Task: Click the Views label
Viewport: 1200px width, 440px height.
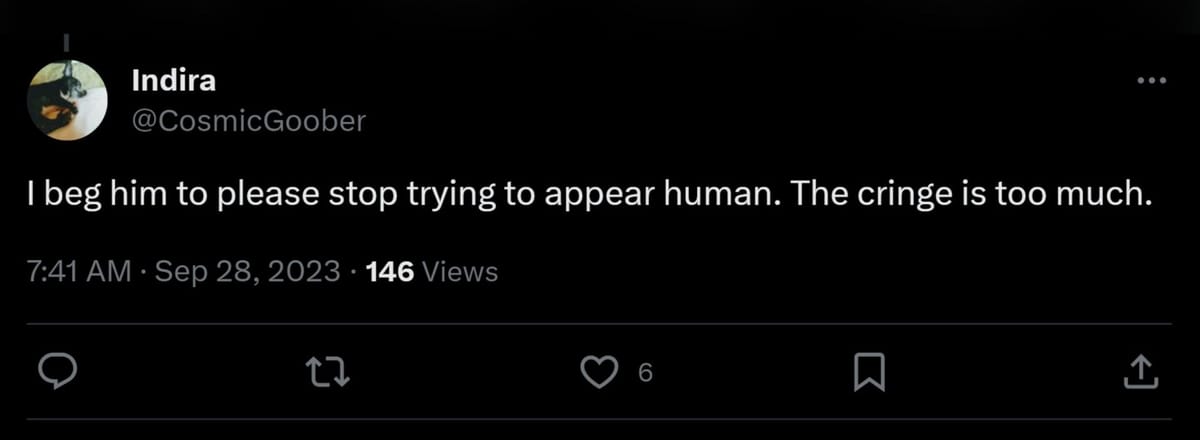Action: point(461,271)
